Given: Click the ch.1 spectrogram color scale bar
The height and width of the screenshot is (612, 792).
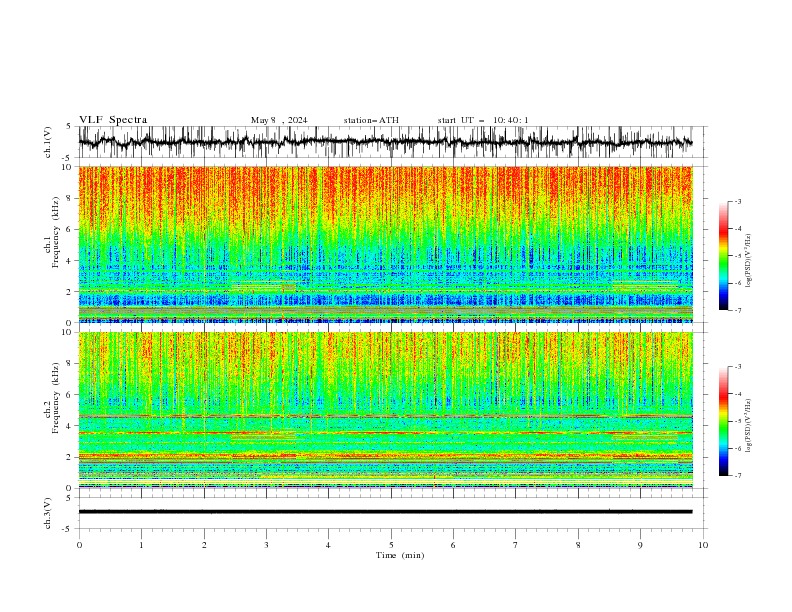Looking at the screenshot, I should click(x=723, y=256).
